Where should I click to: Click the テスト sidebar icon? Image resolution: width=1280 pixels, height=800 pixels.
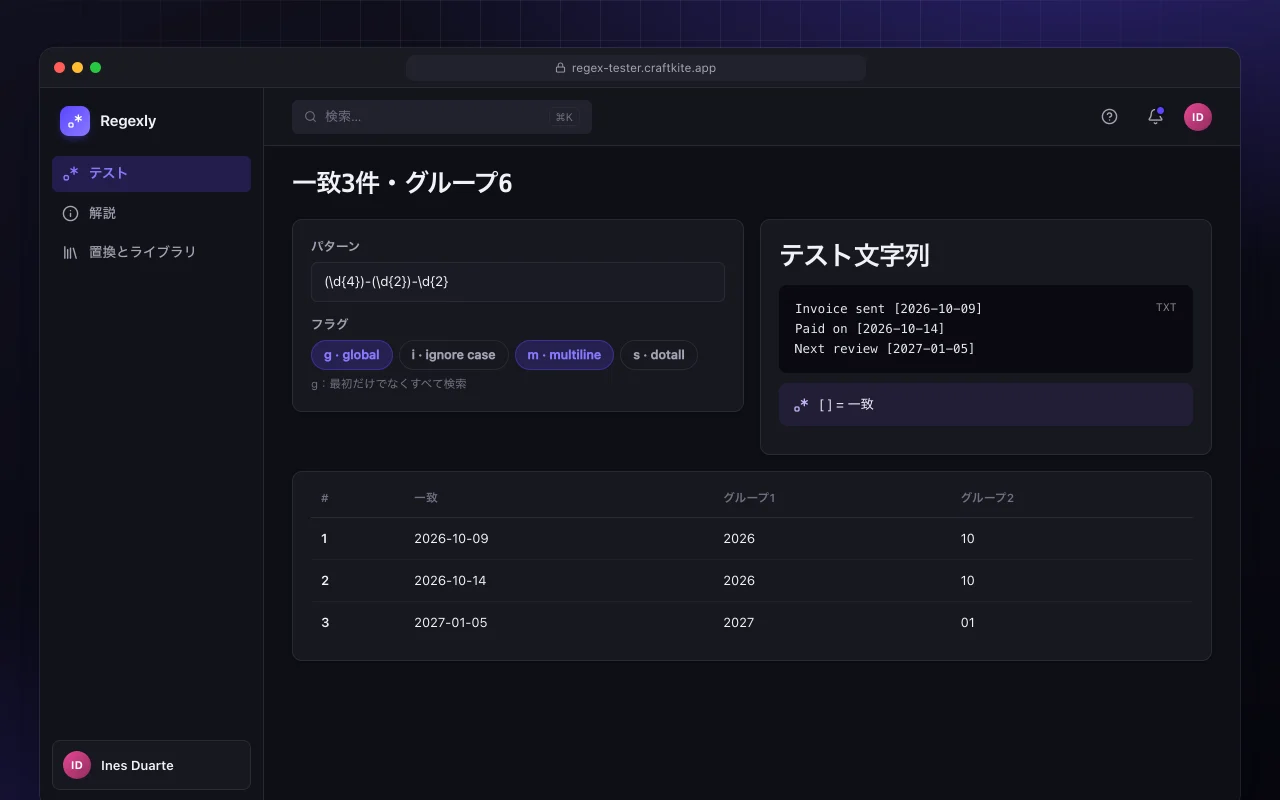pos(71,174)
